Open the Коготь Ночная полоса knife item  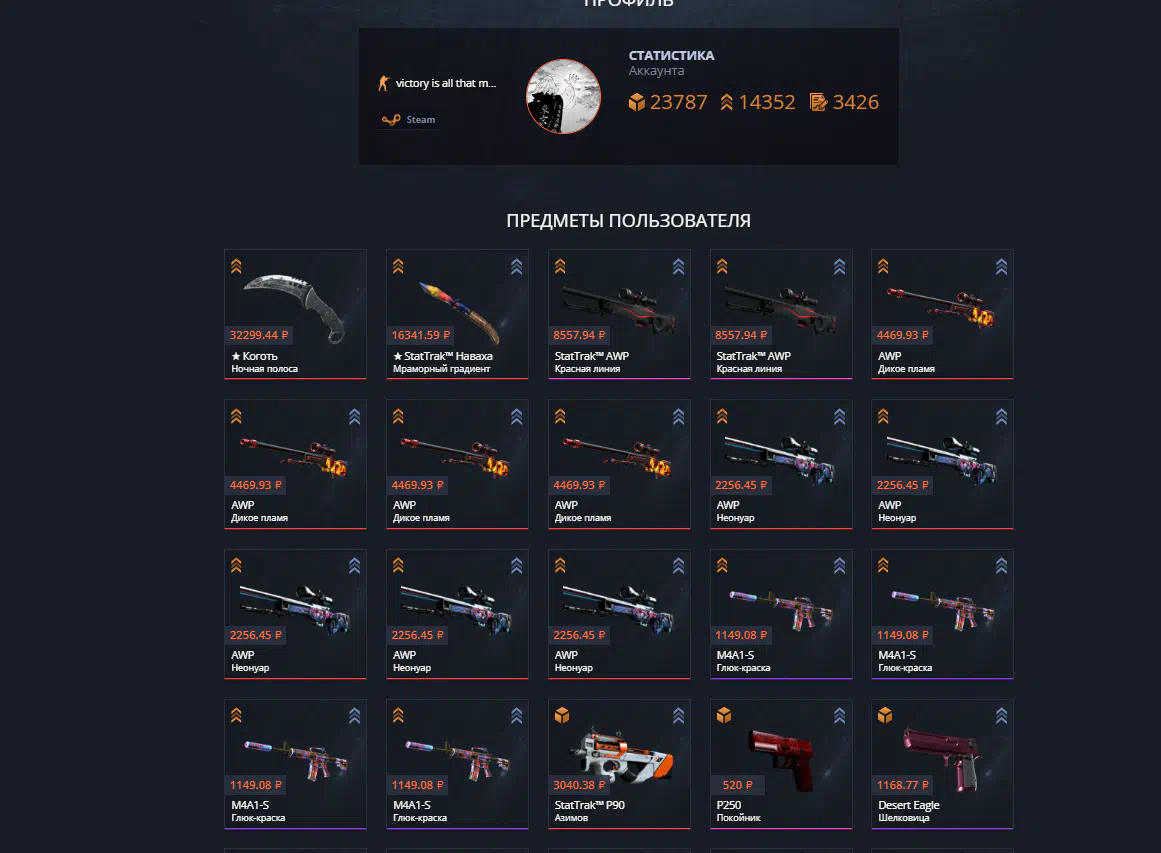[295, 315]
